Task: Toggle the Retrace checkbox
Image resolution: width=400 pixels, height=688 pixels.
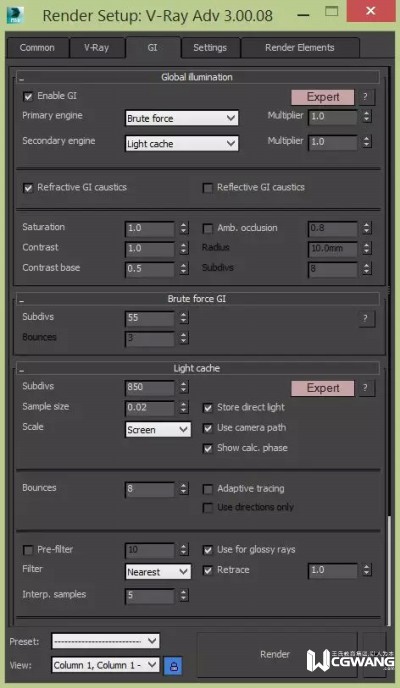Action: pos(207,570)
